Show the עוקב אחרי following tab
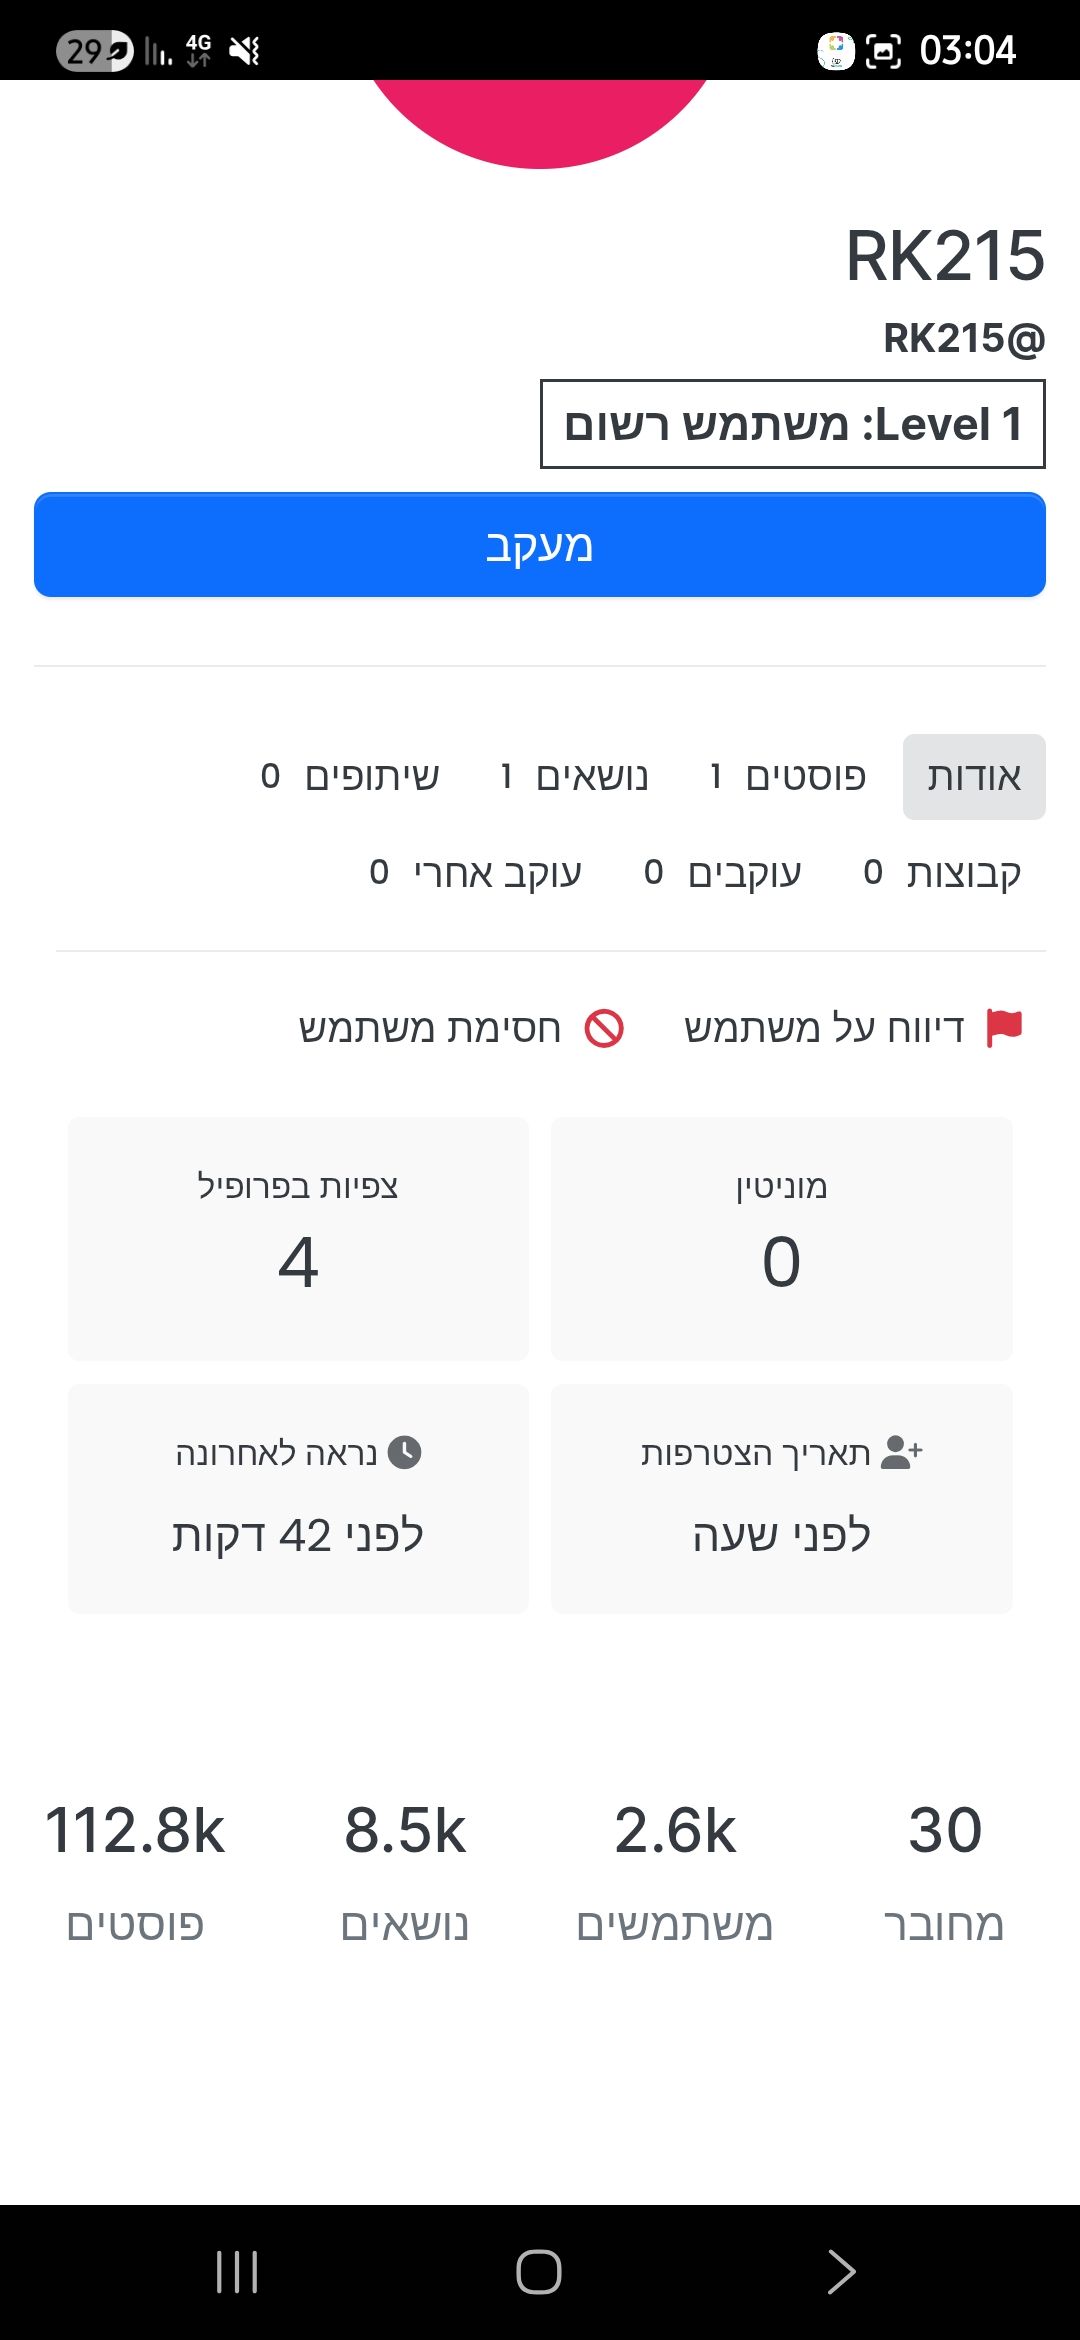Viewport: 1080px width, 2340px height. pos(476,873)
